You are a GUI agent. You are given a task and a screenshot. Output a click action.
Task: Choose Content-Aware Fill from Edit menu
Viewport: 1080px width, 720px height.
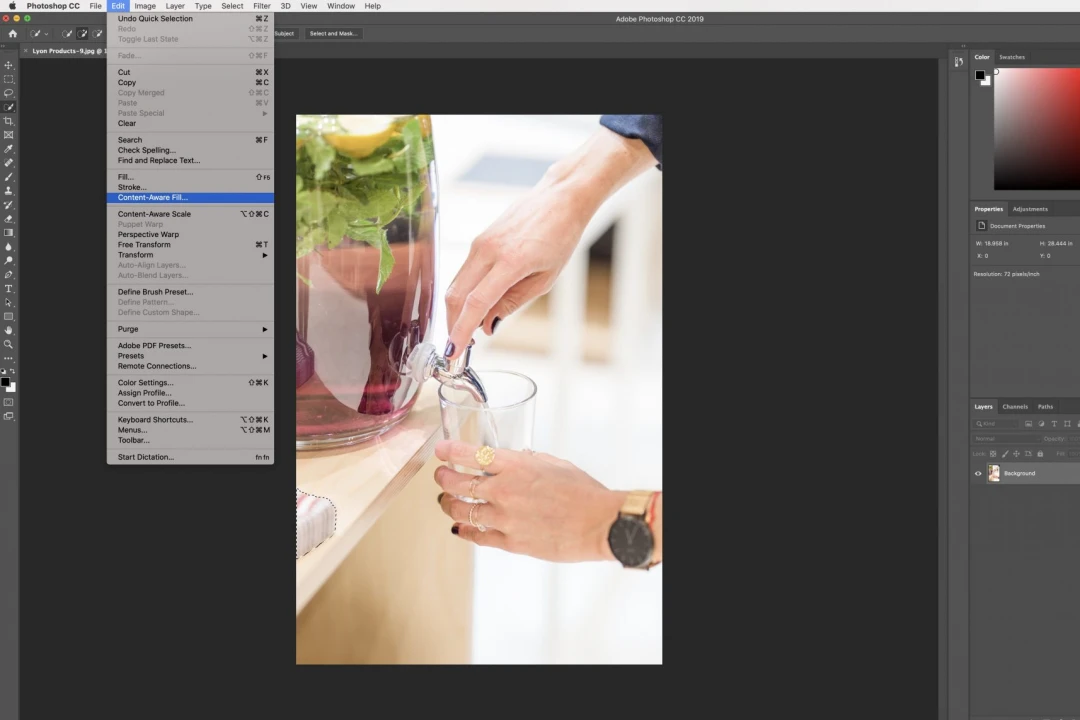pyautogui.click(x=152, y=197)
